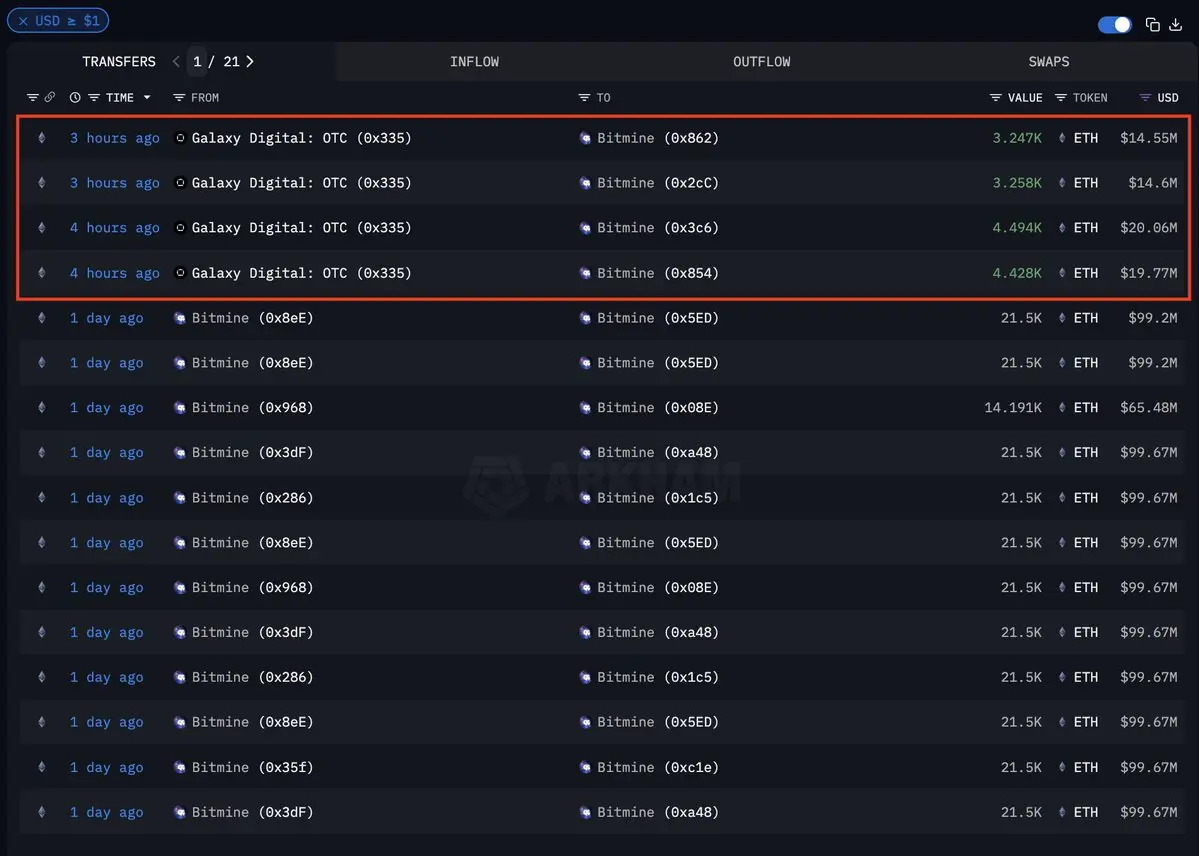
Task: Go to next transfers page
Action: pos(250,61)
